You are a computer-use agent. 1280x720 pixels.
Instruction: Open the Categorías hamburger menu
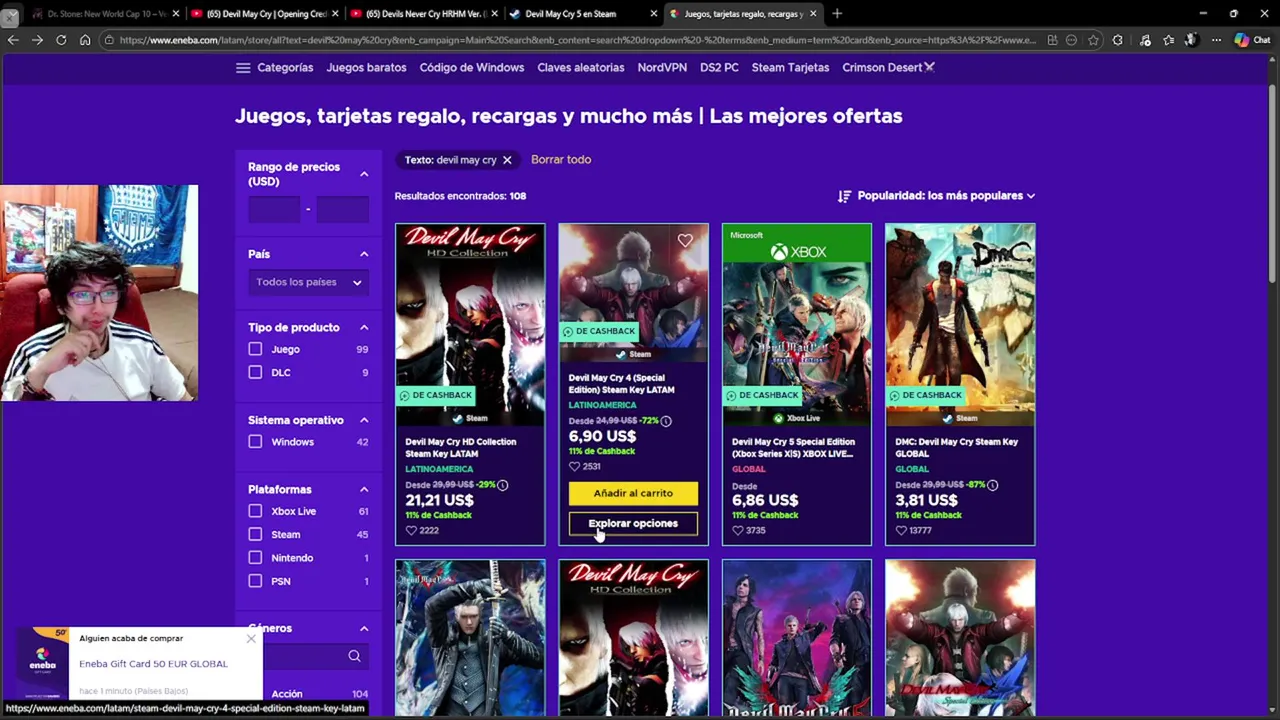coord(243,68)
